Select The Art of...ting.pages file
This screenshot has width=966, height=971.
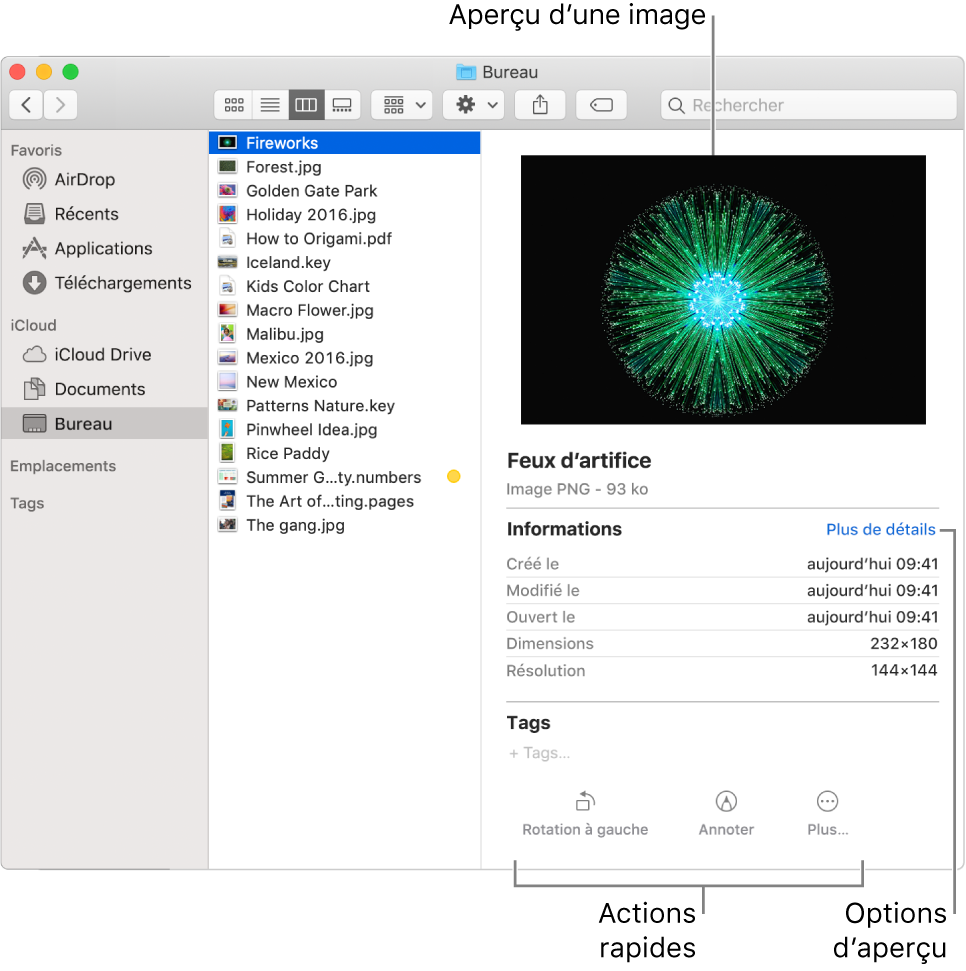[x=344, y=502]
